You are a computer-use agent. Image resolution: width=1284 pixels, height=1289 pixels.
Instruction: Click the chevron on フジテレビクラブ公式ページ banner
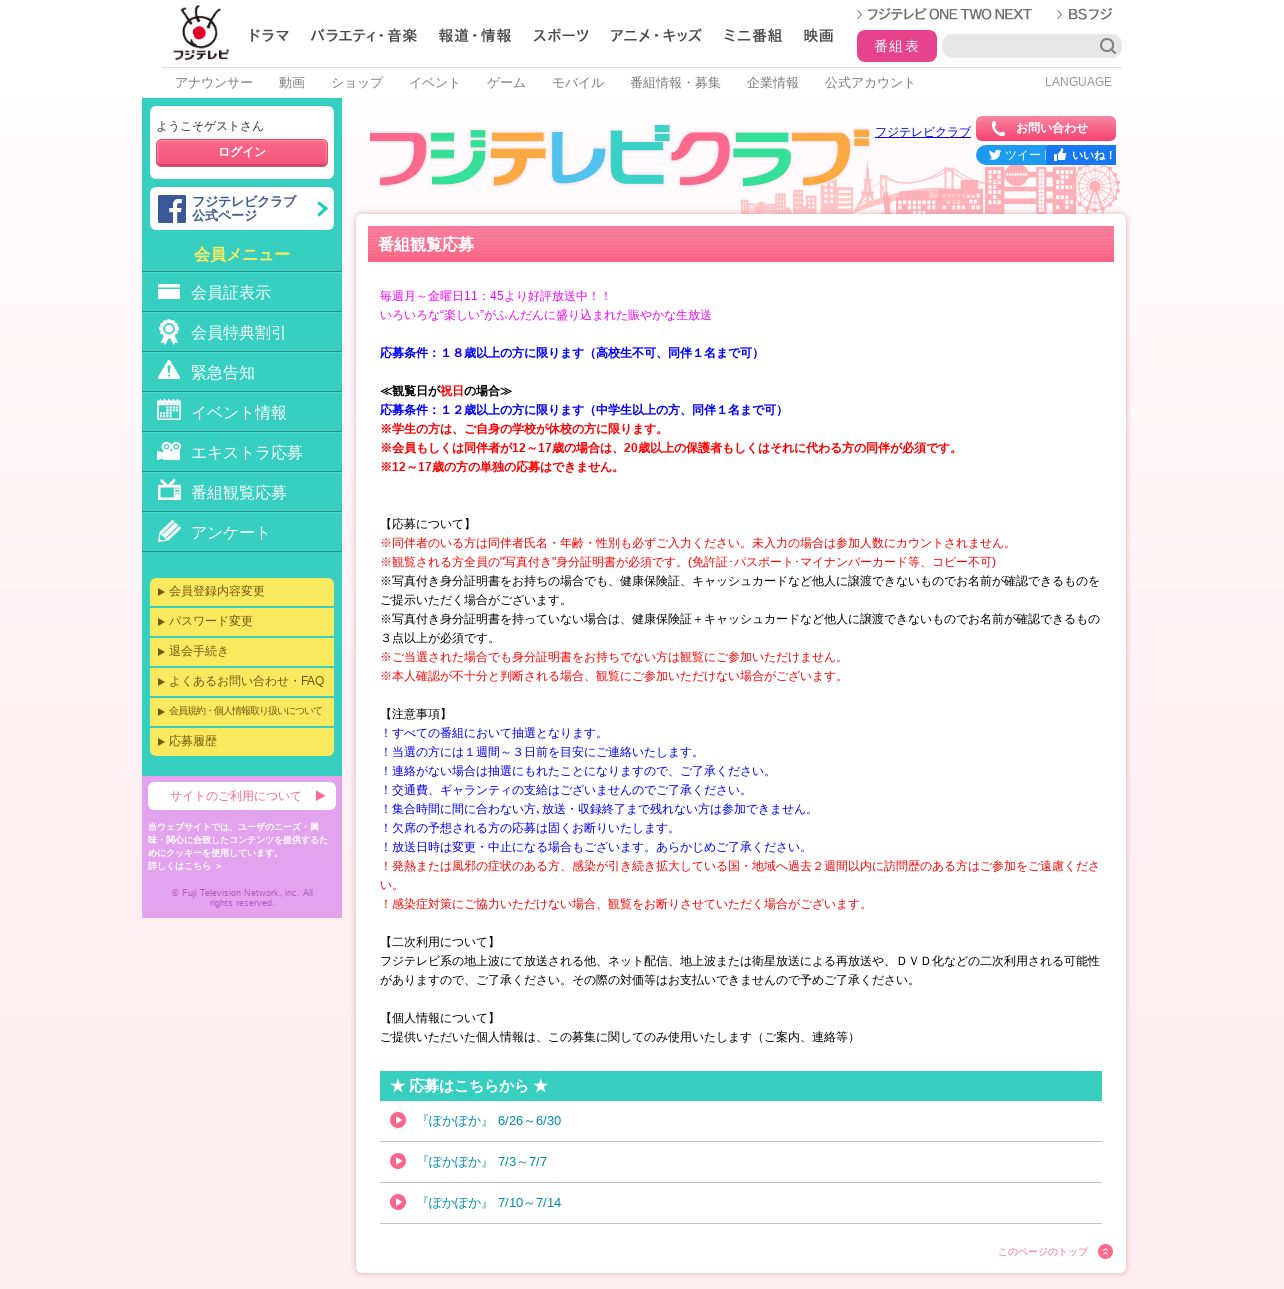click(322, 209)
